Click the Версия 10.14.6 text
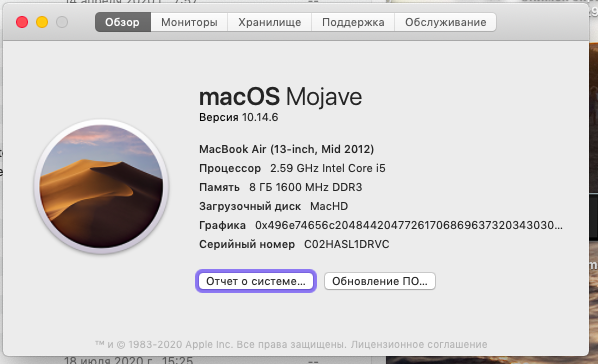This screenshot has height=364, width=598. [239, 117]
